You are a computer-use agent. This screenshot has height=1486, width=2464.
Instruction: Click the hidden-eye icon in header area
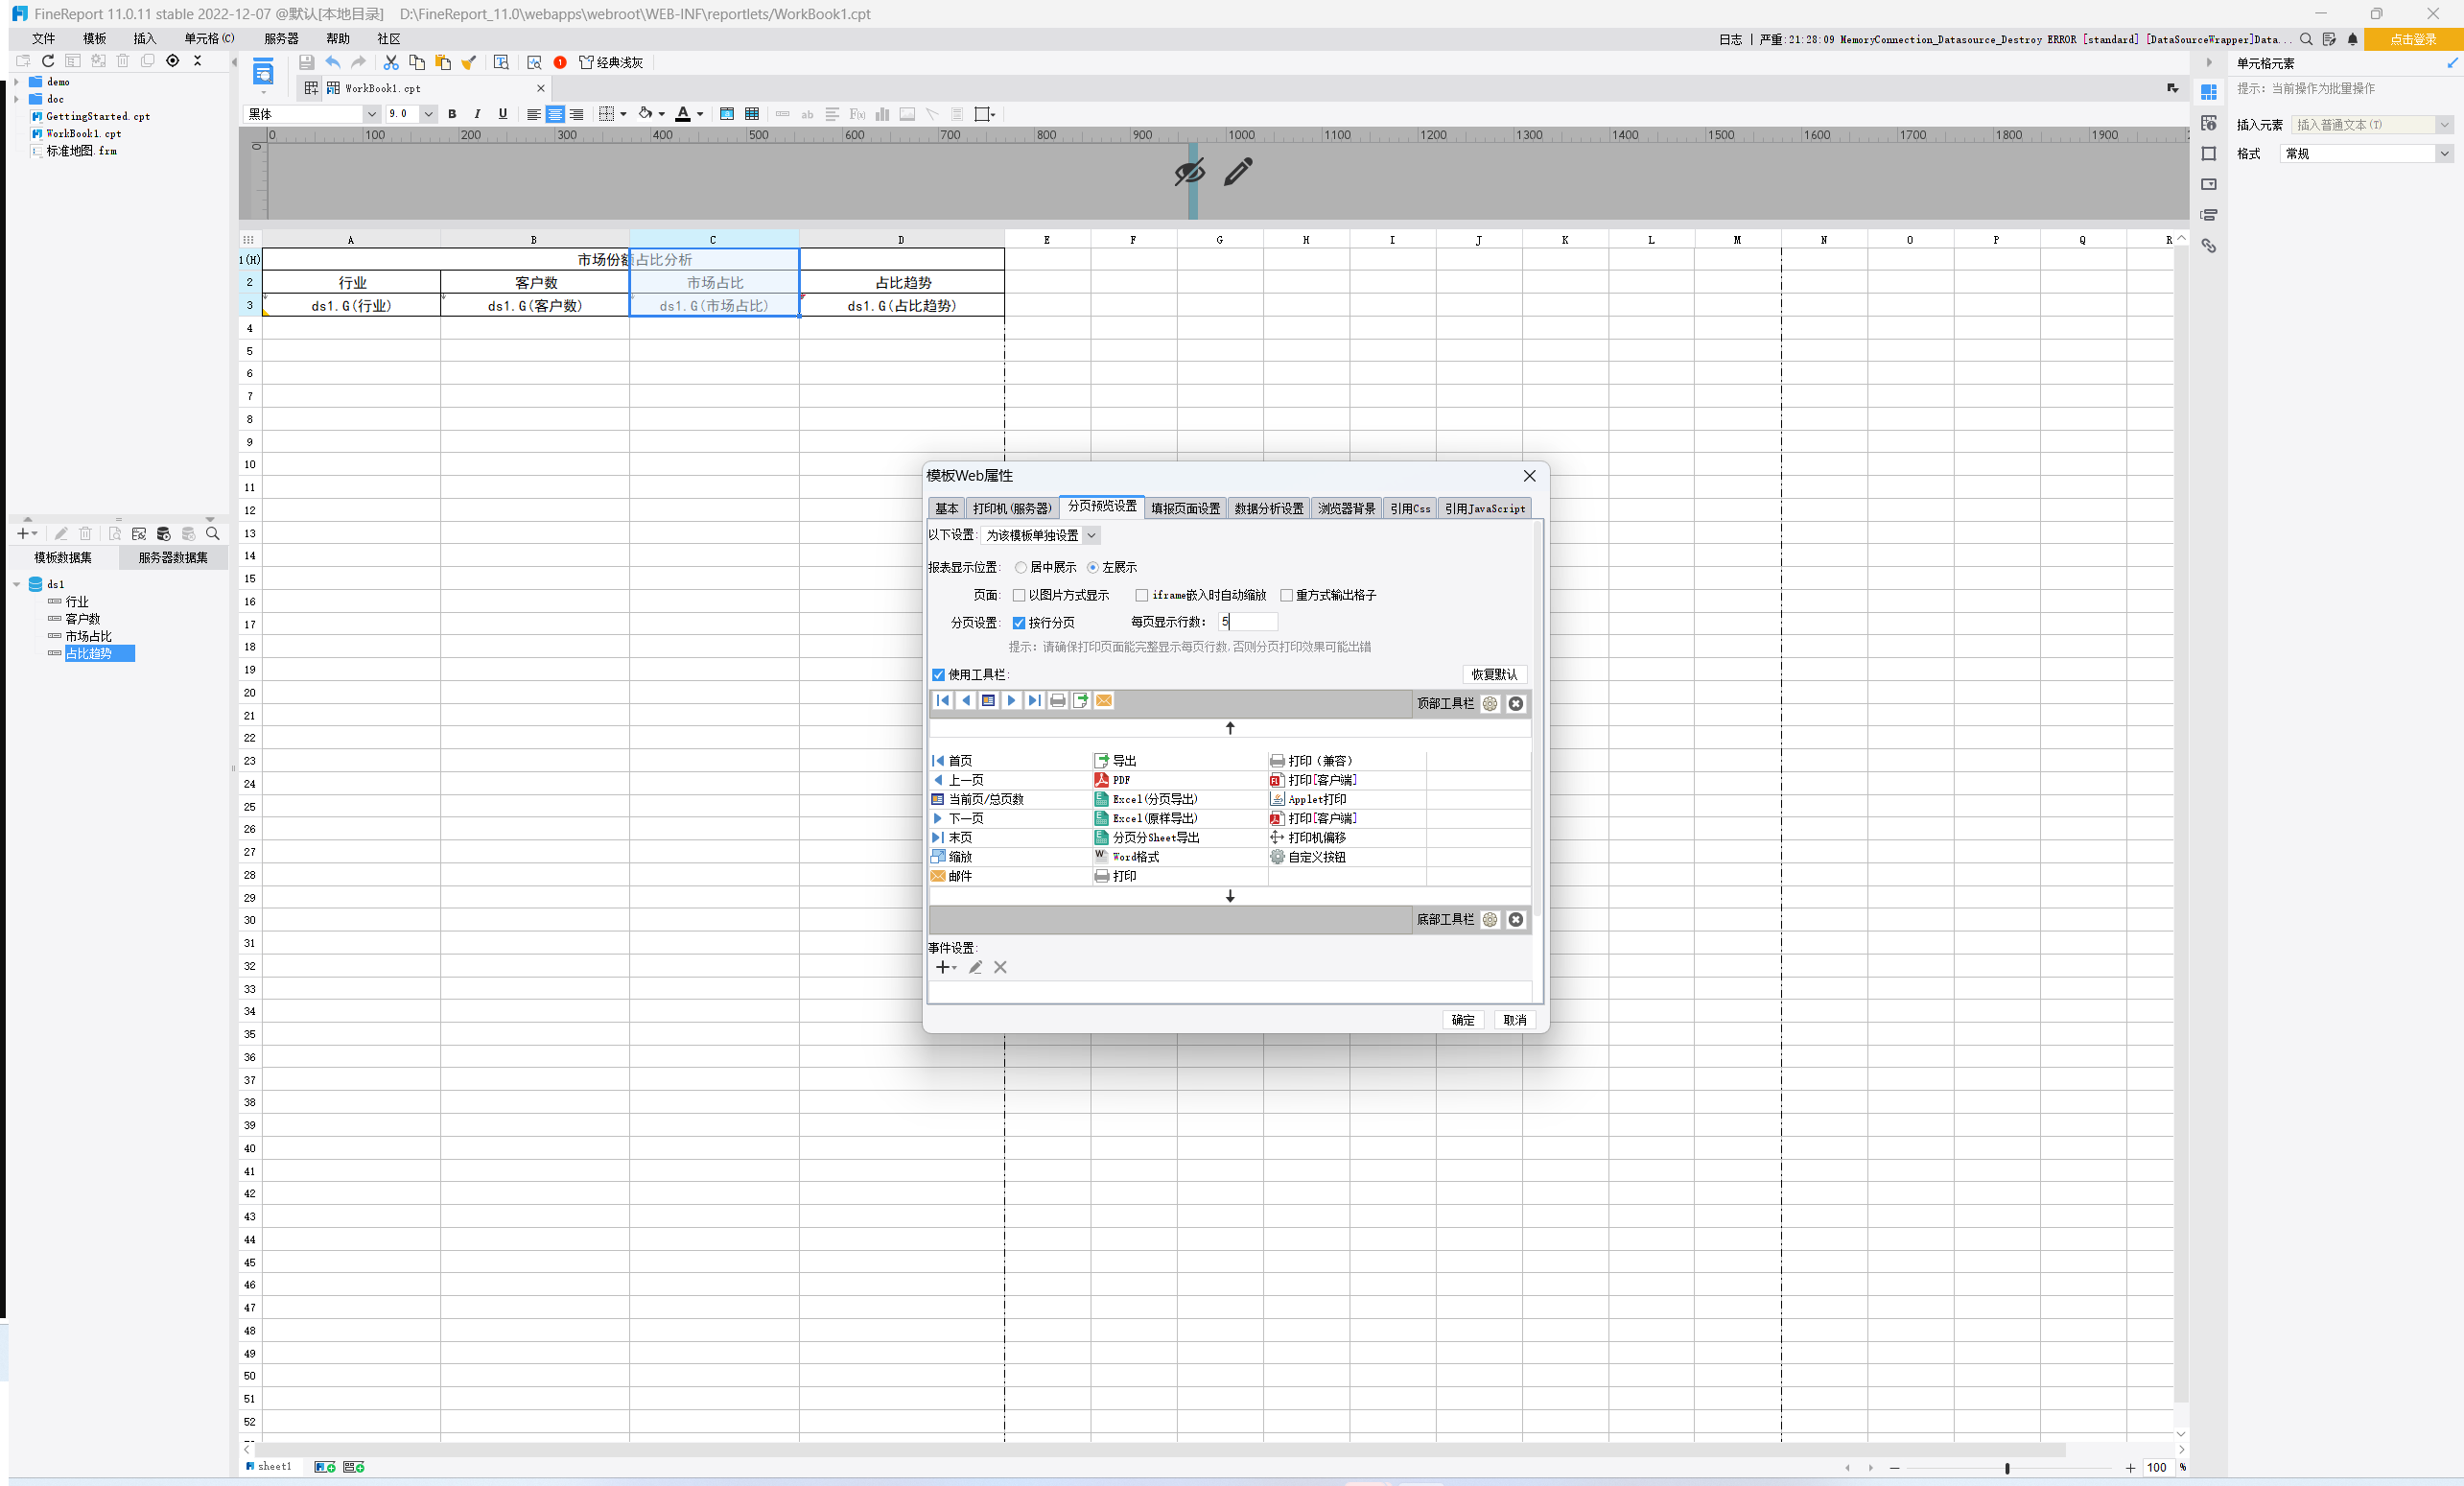click(1189, 172)
